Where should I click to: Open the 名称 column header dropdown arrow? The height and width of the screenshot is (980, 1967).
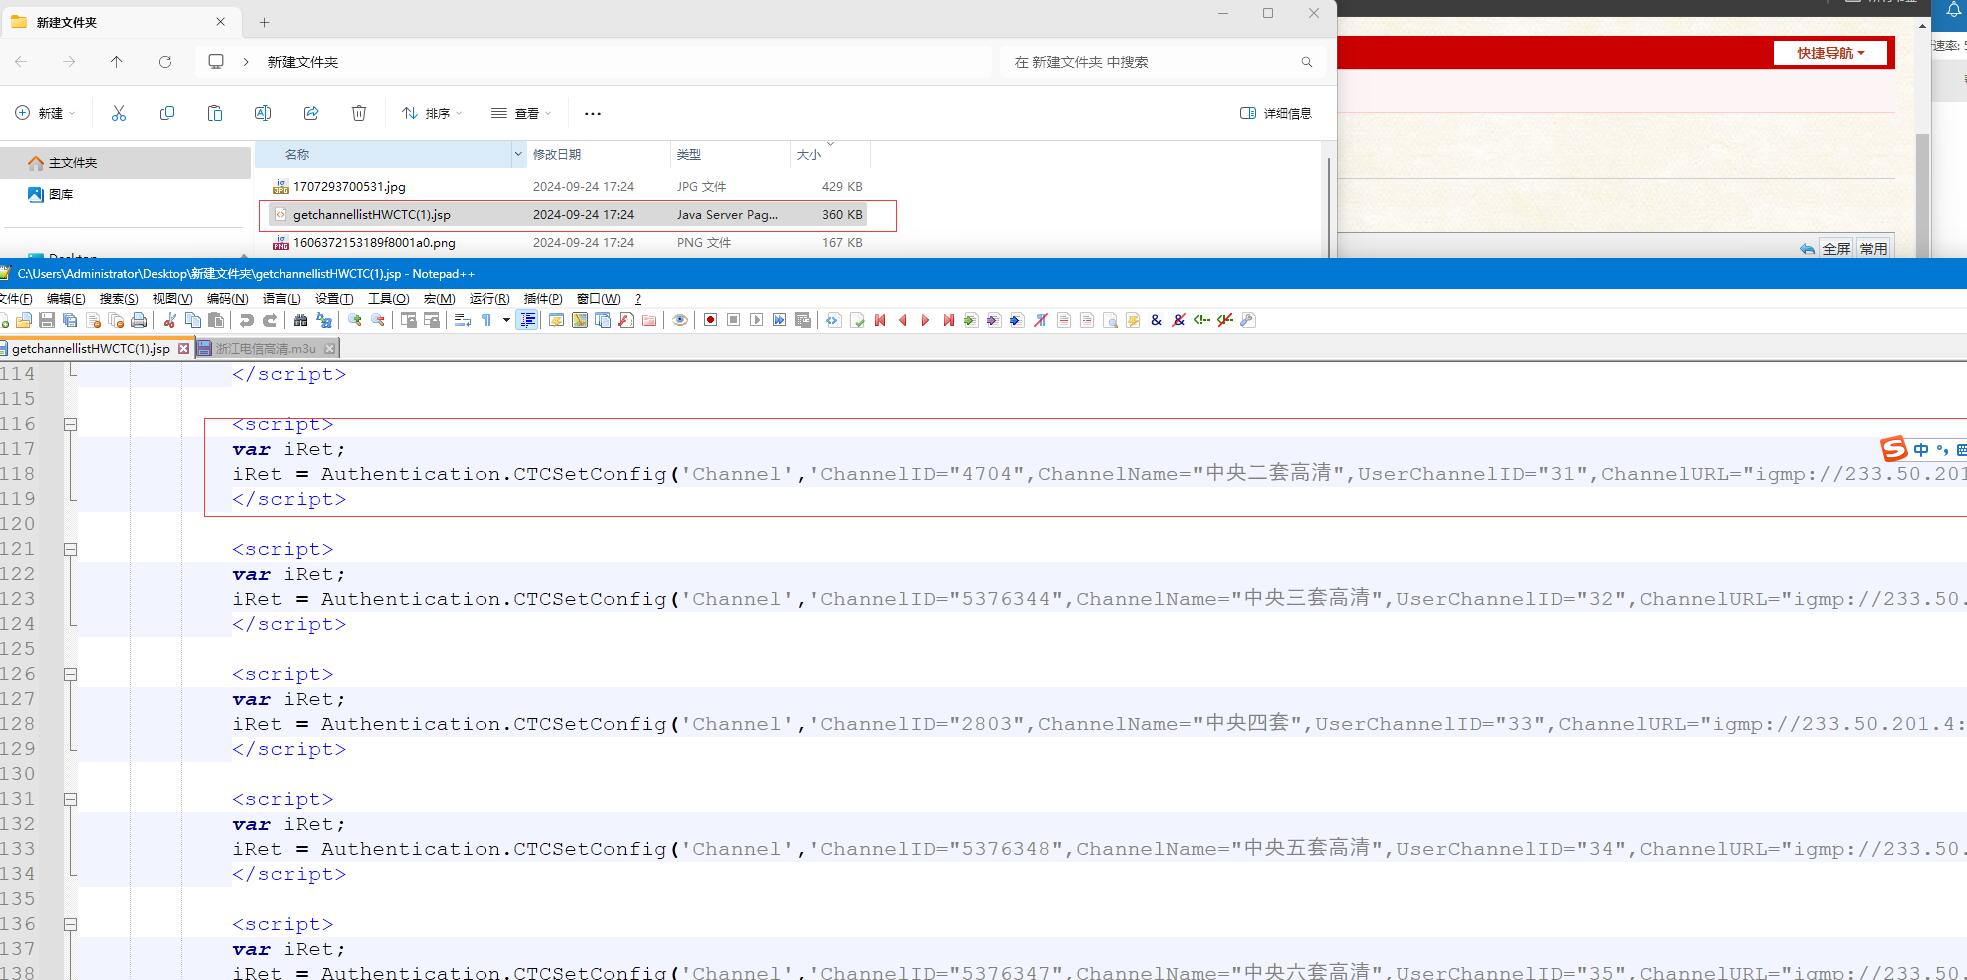(x=518, y=154)
